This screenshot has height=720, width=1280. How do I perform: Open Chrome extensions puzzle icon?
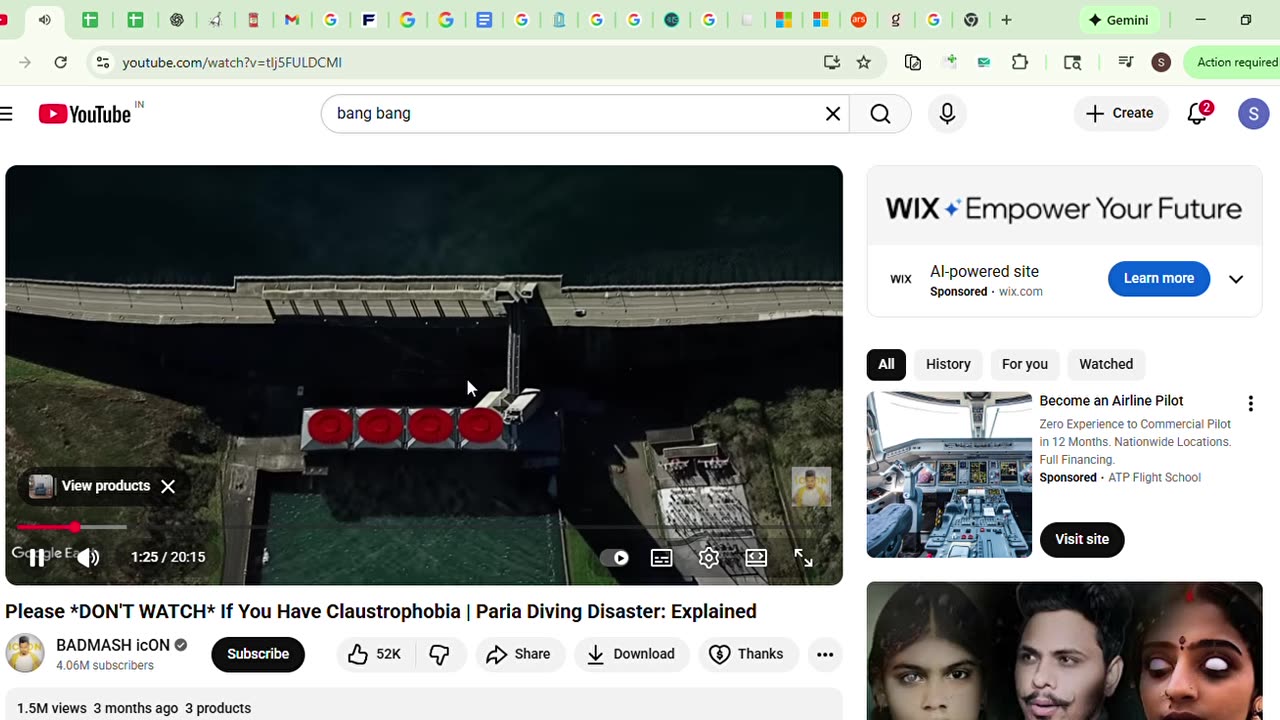click(x=1020, y=62)
